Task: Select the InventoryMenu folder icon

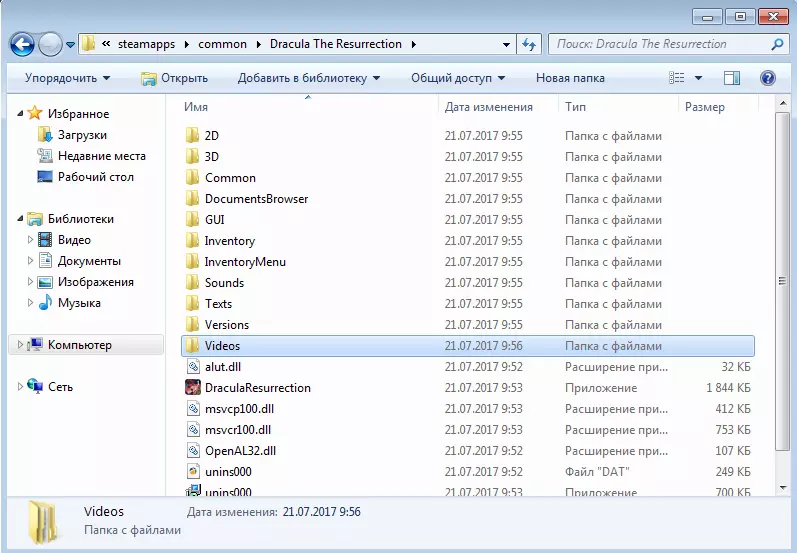Action: pyautogui.click(x=192, y=261)
